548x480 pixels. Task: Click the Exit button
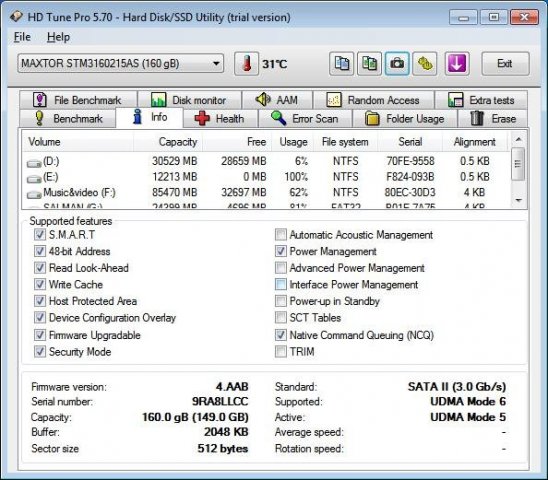tap(505, 64)
